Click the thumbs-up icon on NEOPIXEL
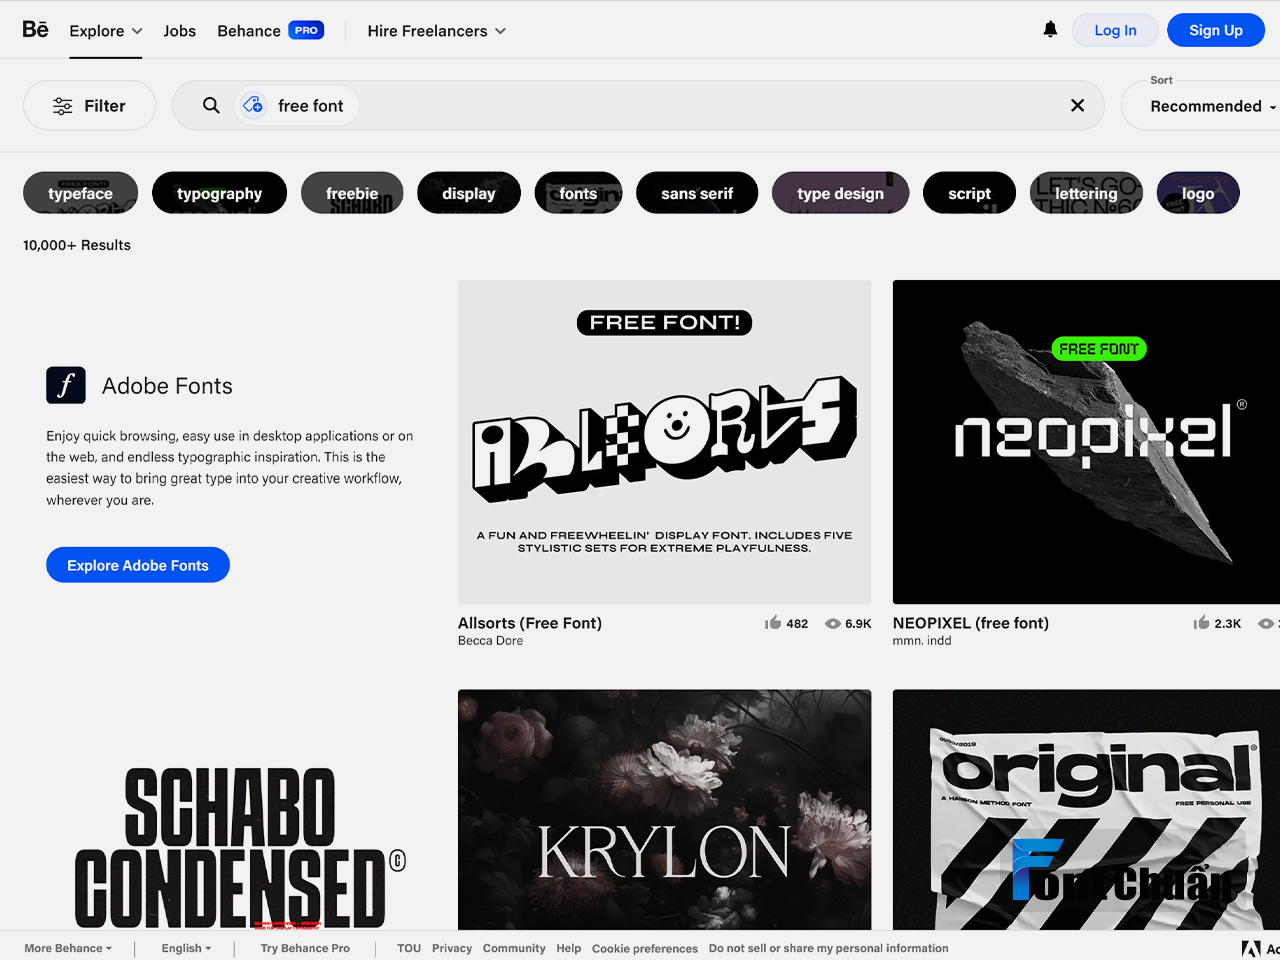Image resolution: width=1280 pixels, height=960 pixels. pos(1201,623)
